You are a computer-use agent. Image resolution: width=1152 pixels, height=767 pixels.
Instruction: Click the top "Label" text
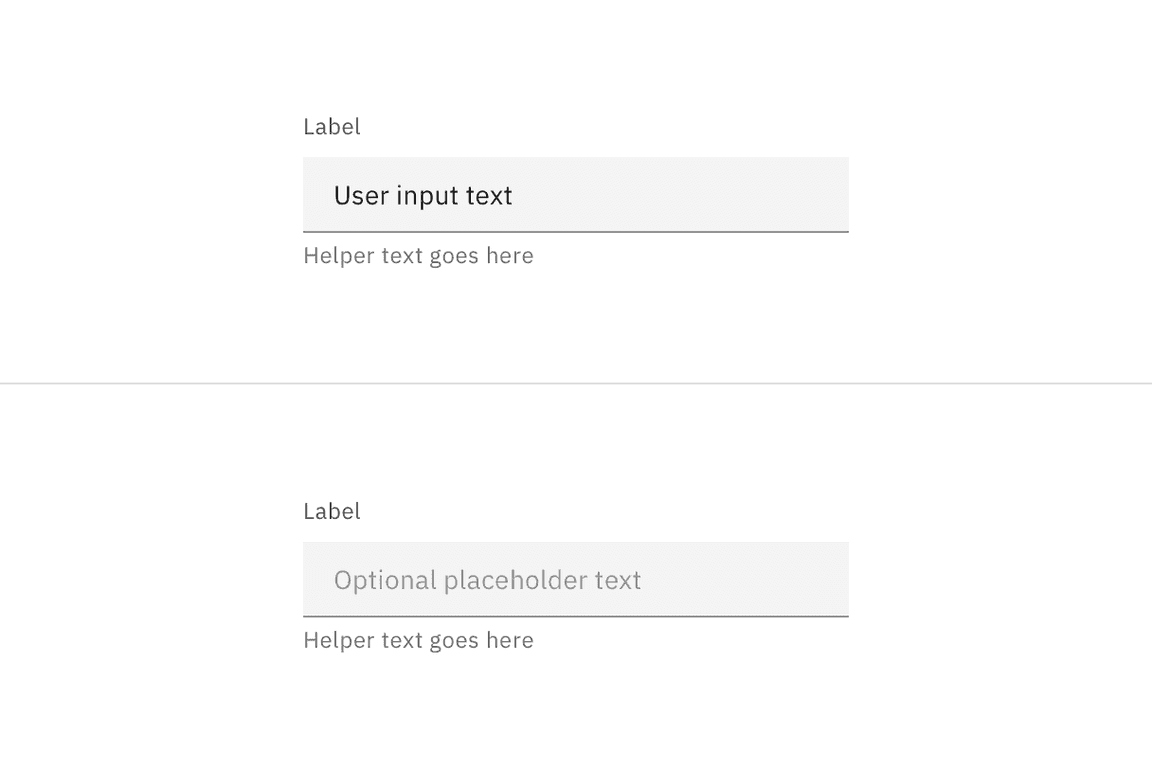pyautogui.click(x=331, y=126)
